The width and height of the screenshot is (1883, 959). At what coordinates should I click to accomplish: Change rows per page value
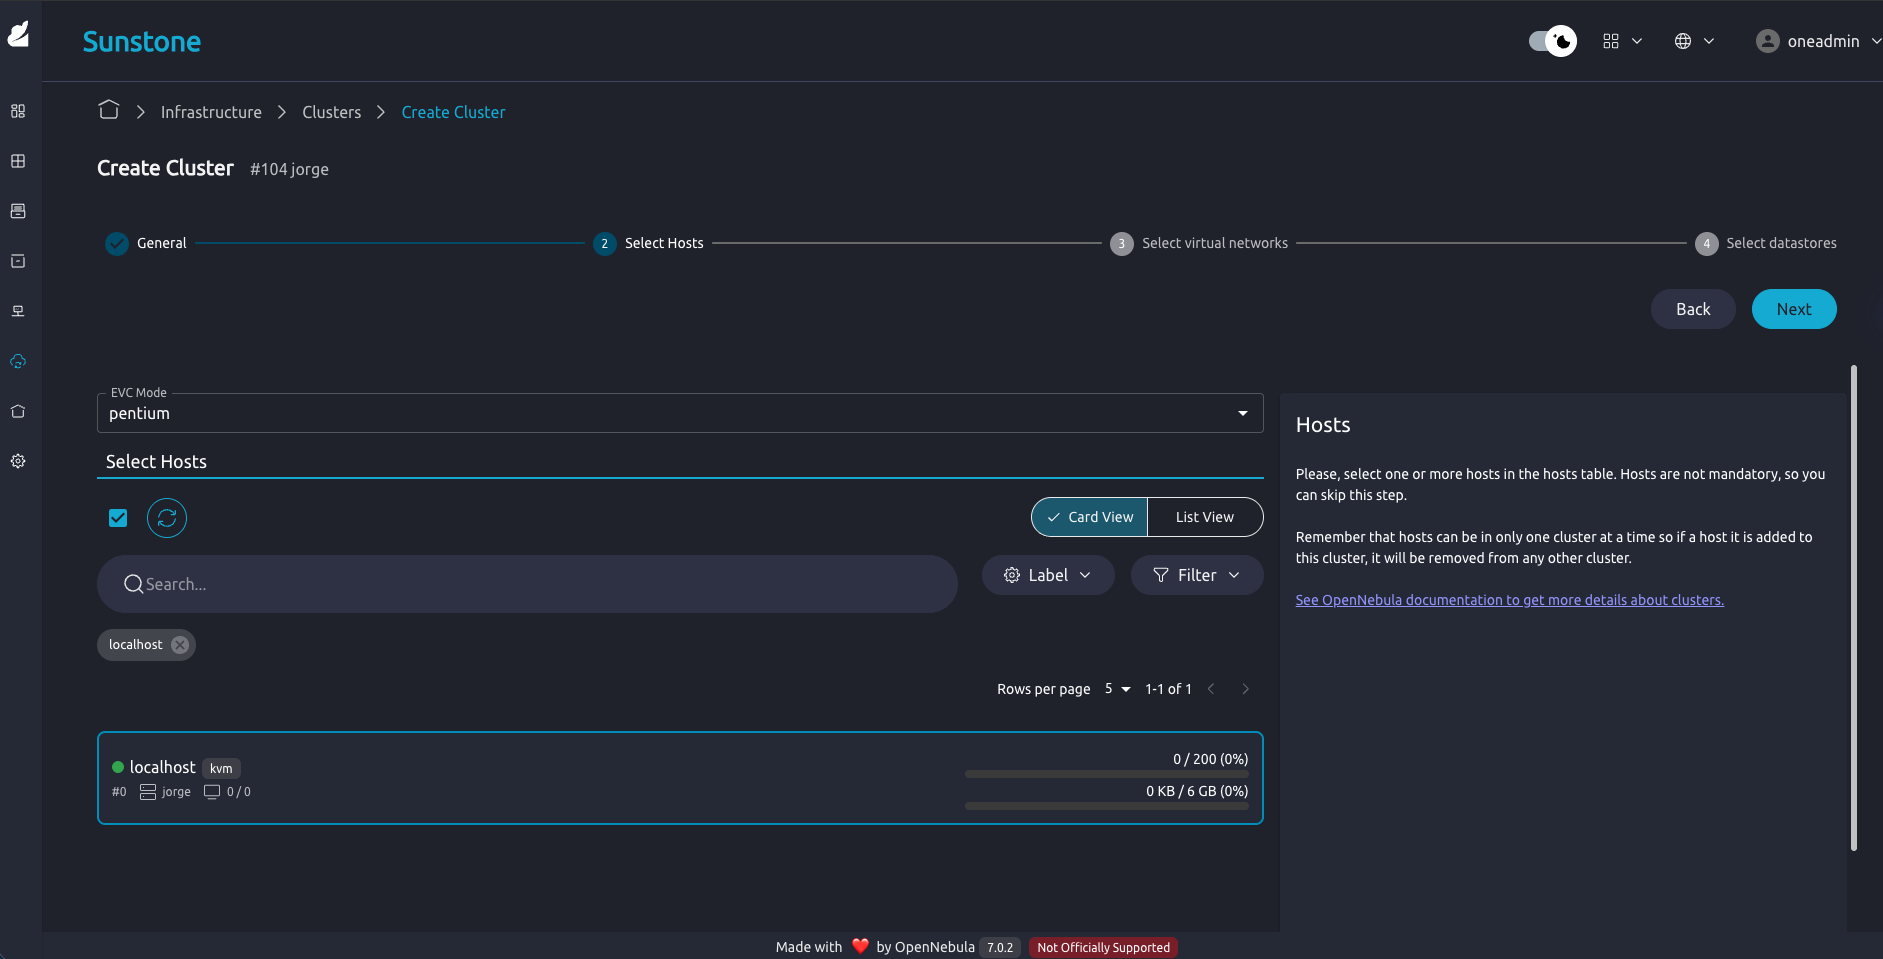coord(1117,689)
